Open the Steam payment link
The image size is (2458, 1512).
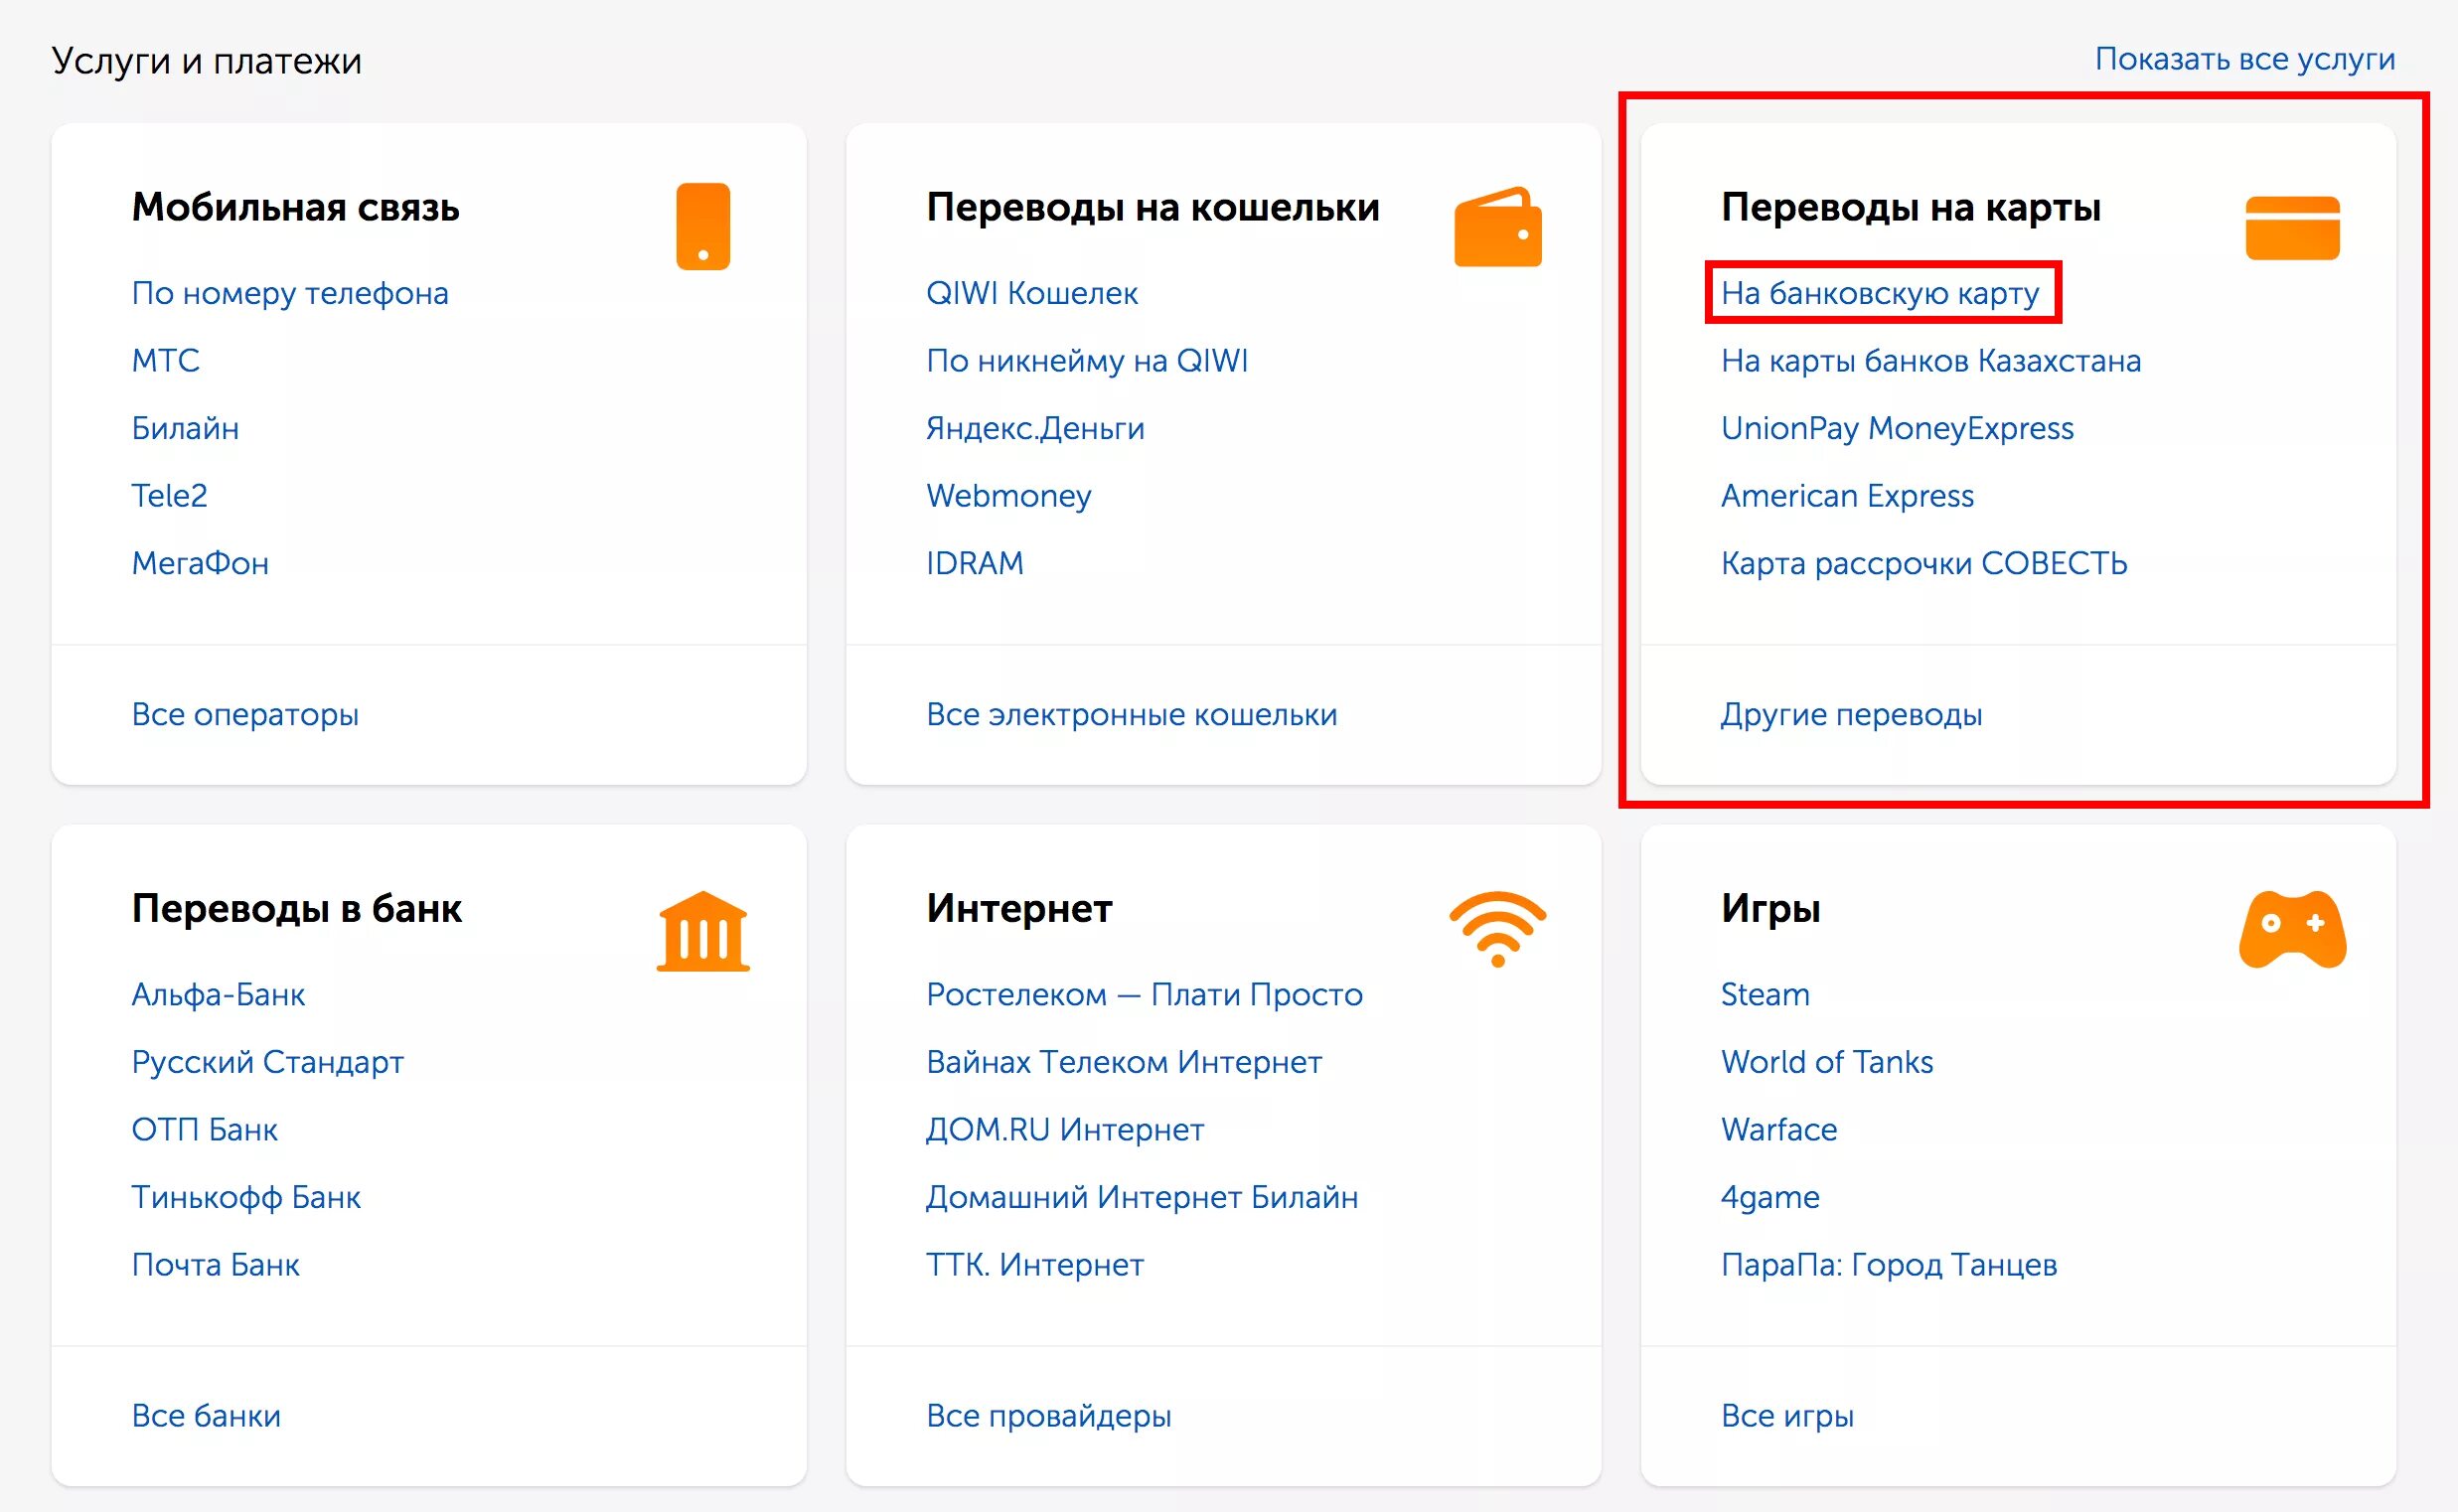[x=1765, y=995]
